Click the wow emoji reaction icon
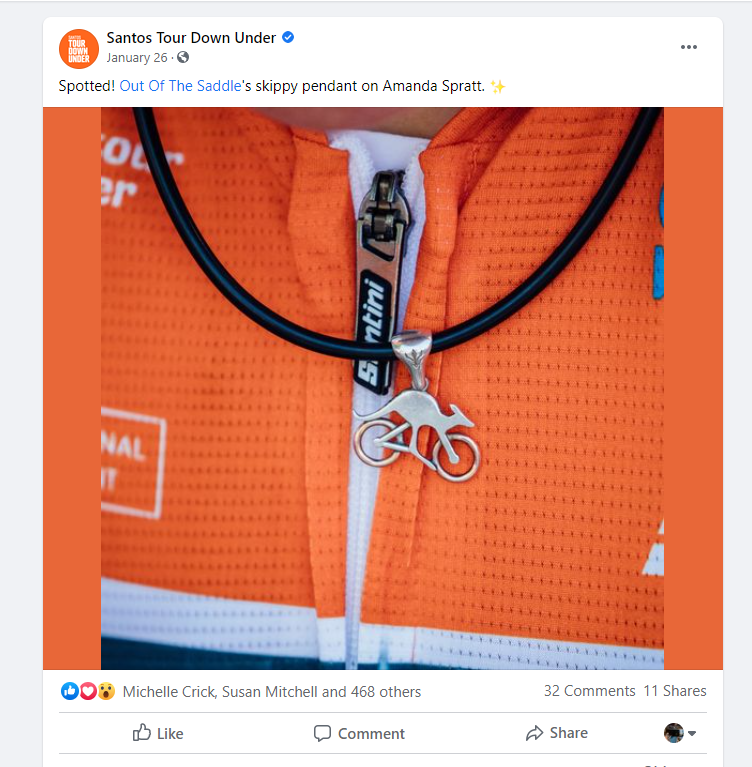 pos(106,691)
